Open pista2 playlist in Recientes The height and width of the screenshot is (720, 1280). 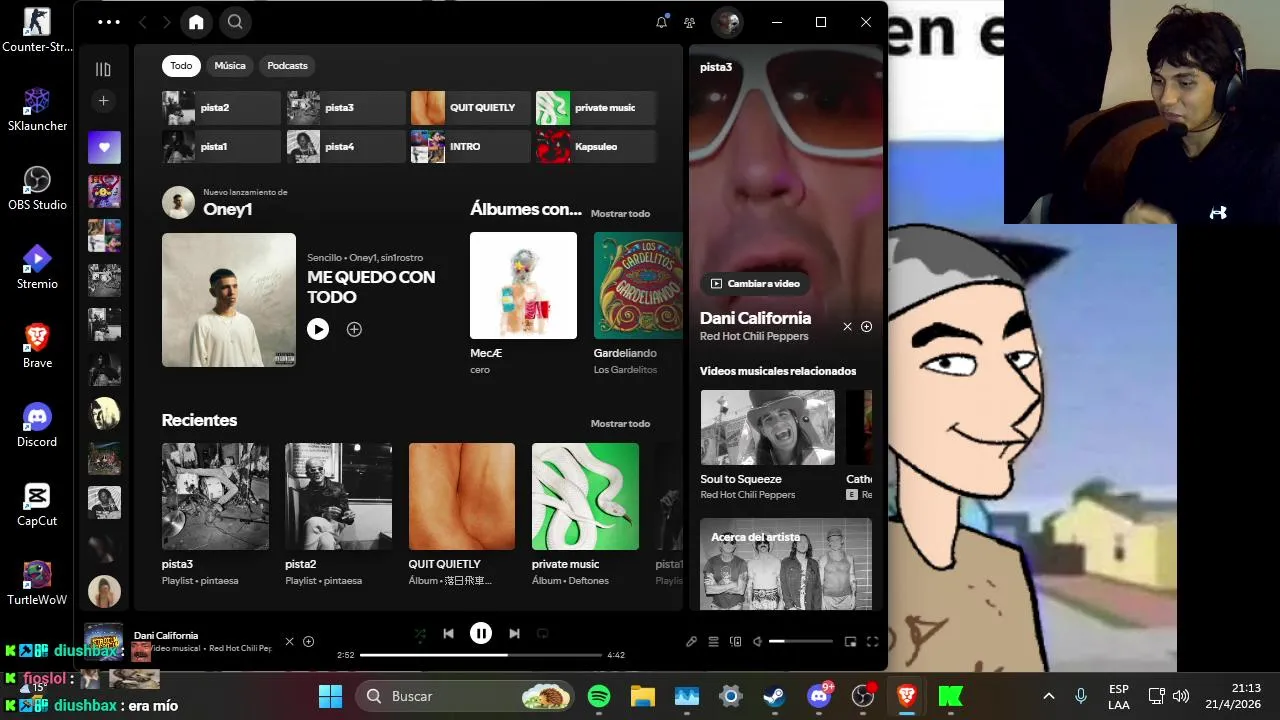click(x=338, y=497)
